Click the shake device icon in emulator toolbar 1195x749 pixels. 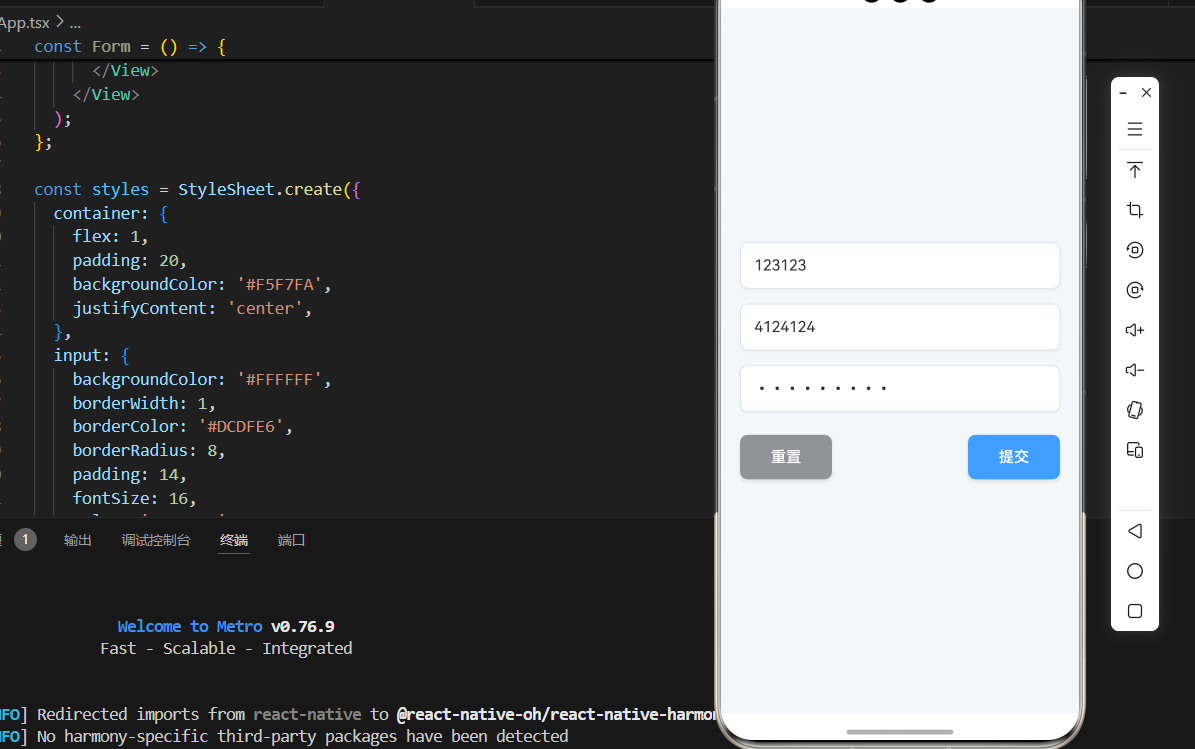coord(1135,410)
